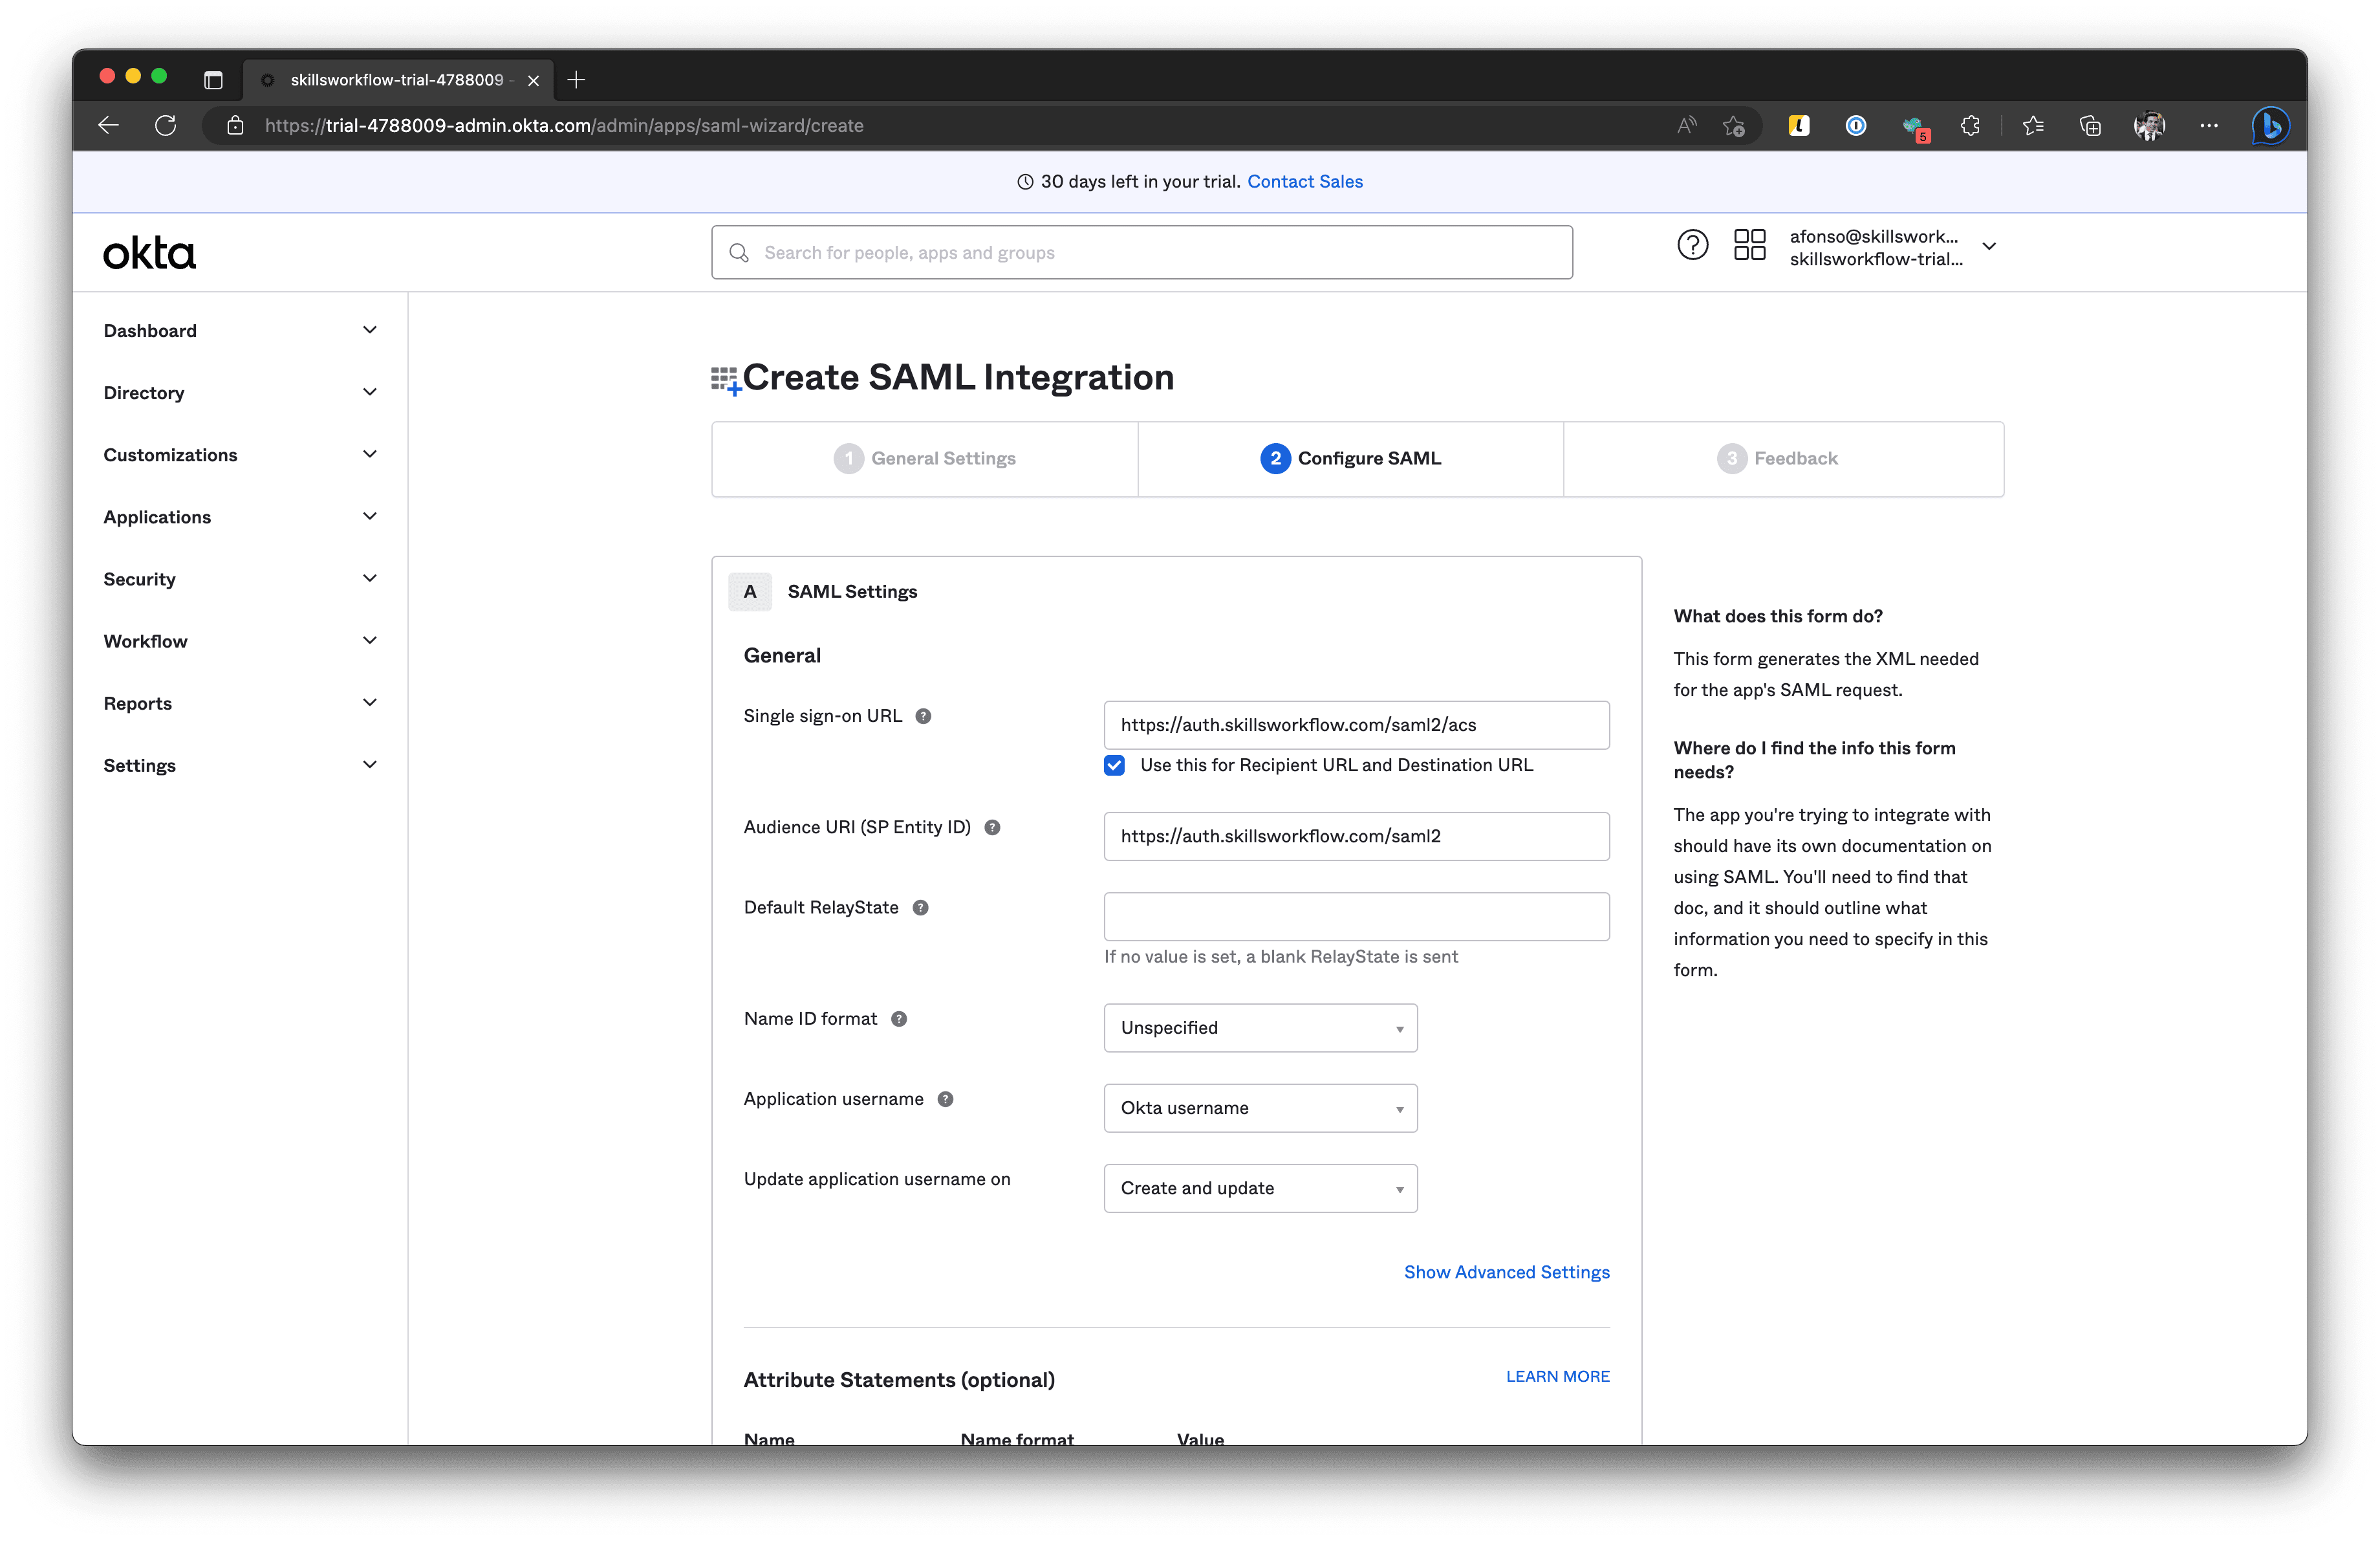Open Update application username on dropdown
Viewport: 2380px width, 1541px height.
1260,1188
